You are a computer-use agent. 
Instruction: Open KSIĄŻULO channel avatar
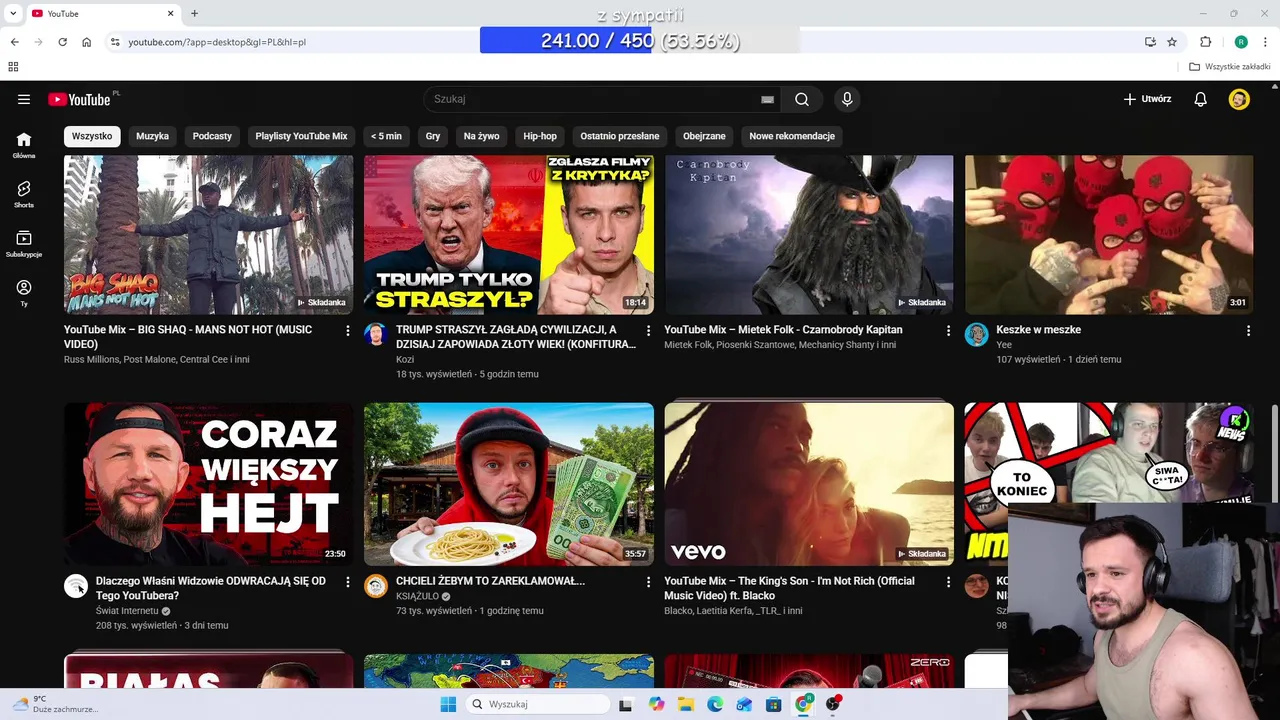[376, 586]
